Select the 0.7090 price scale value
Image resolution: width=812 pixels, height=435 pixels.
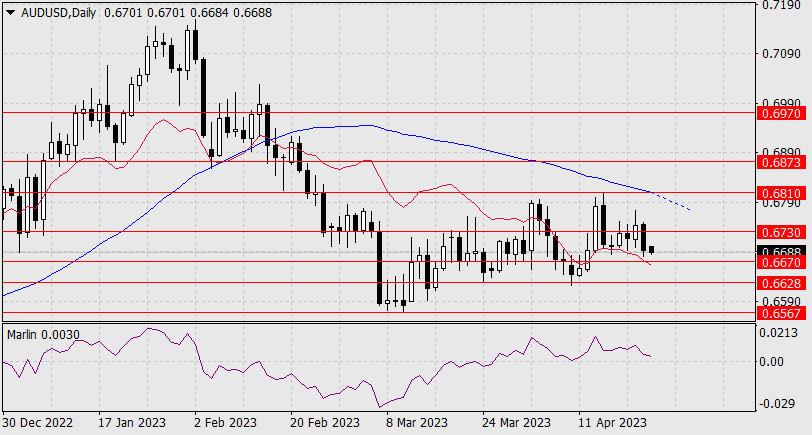tap(780, 54)
